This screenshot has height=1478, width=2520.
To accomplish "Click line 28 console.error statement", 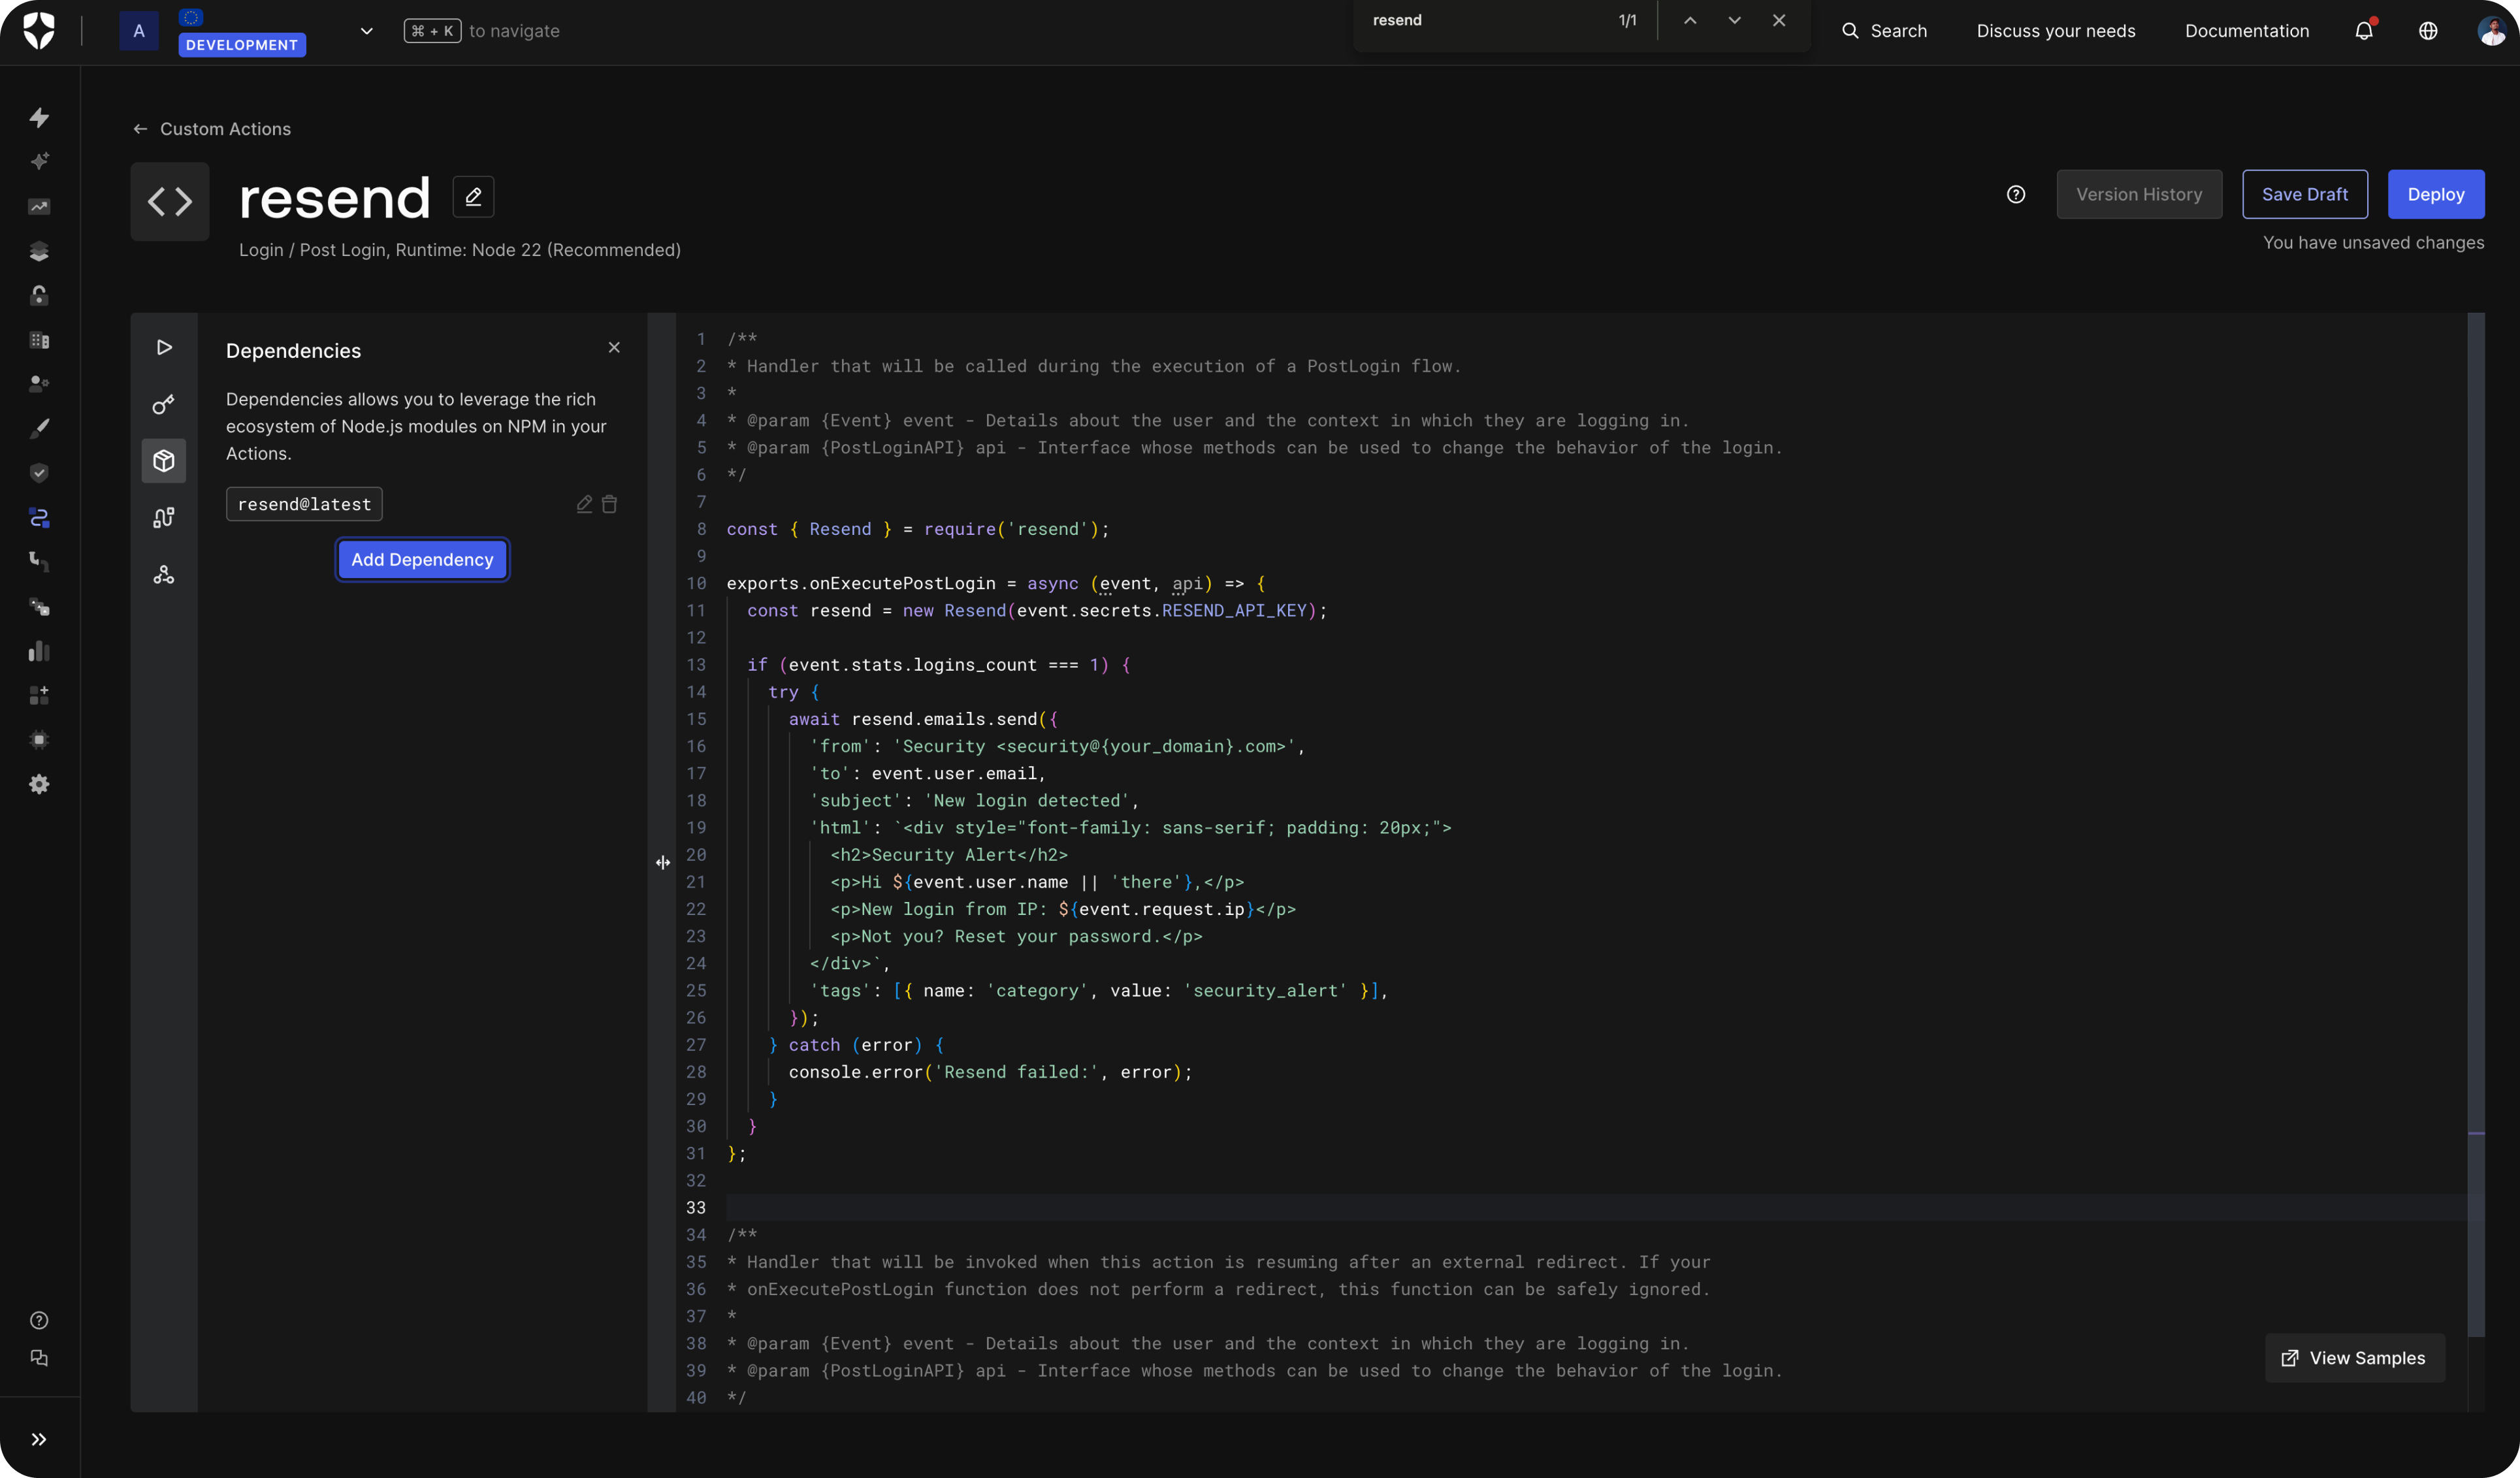I will click(990, 1072).
